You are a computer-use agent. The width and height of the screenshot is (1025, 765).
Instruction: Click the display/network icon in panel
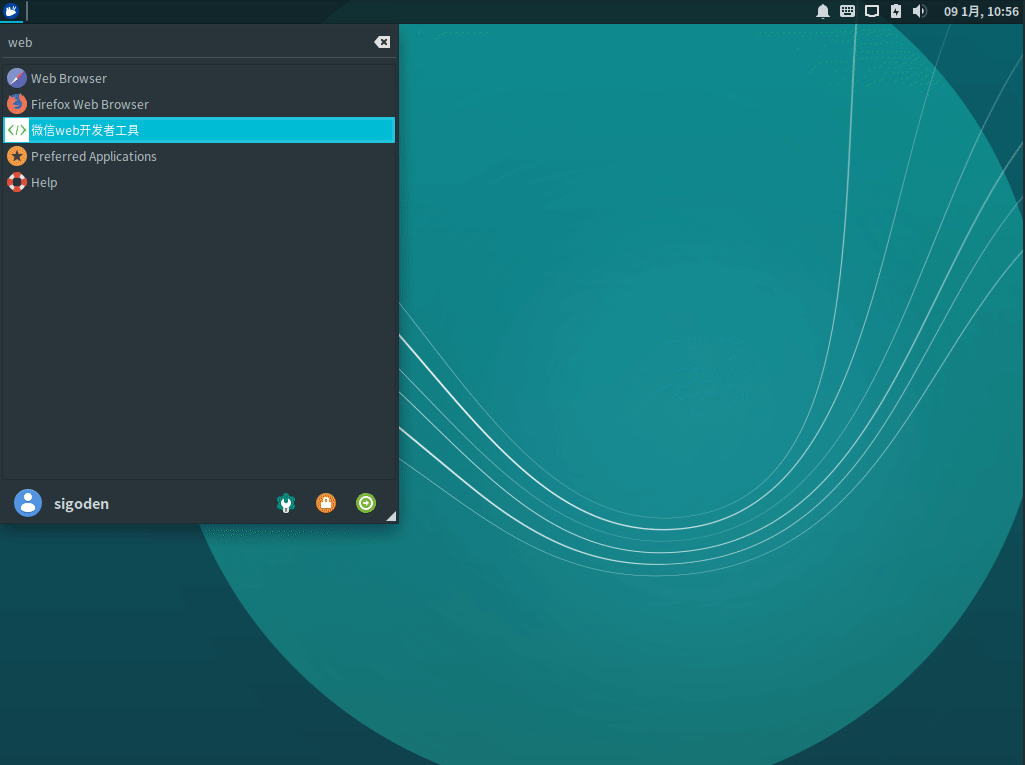coord(872,11)
